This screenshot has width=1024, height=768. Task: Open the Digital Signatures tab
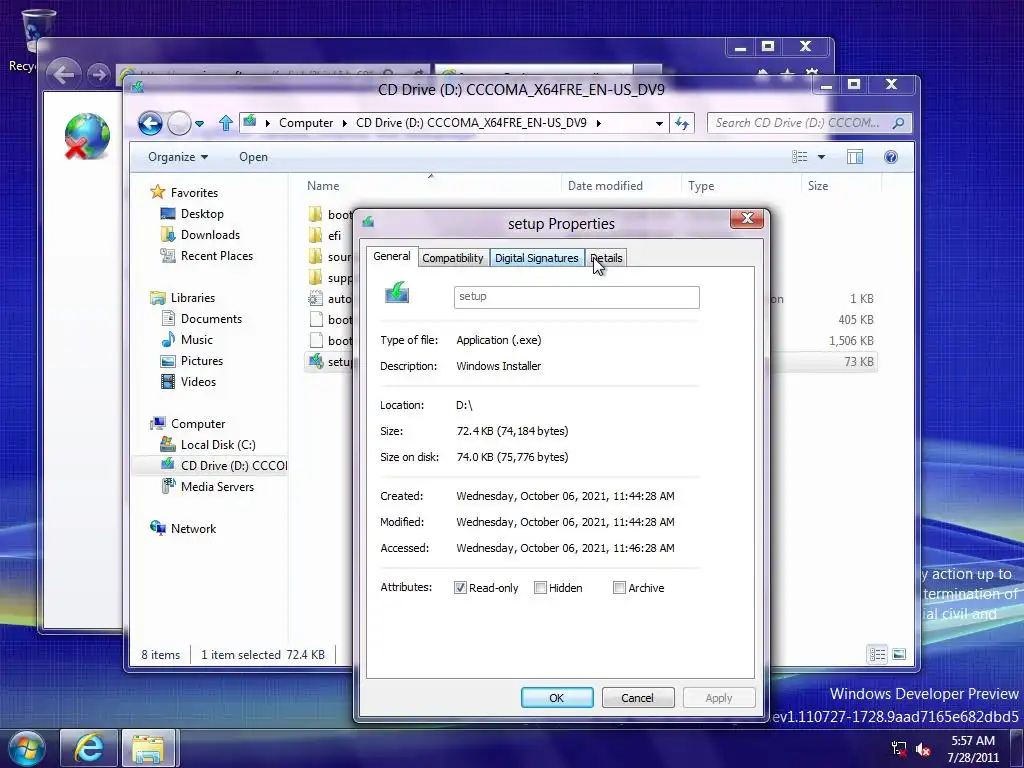coord(536,258)
